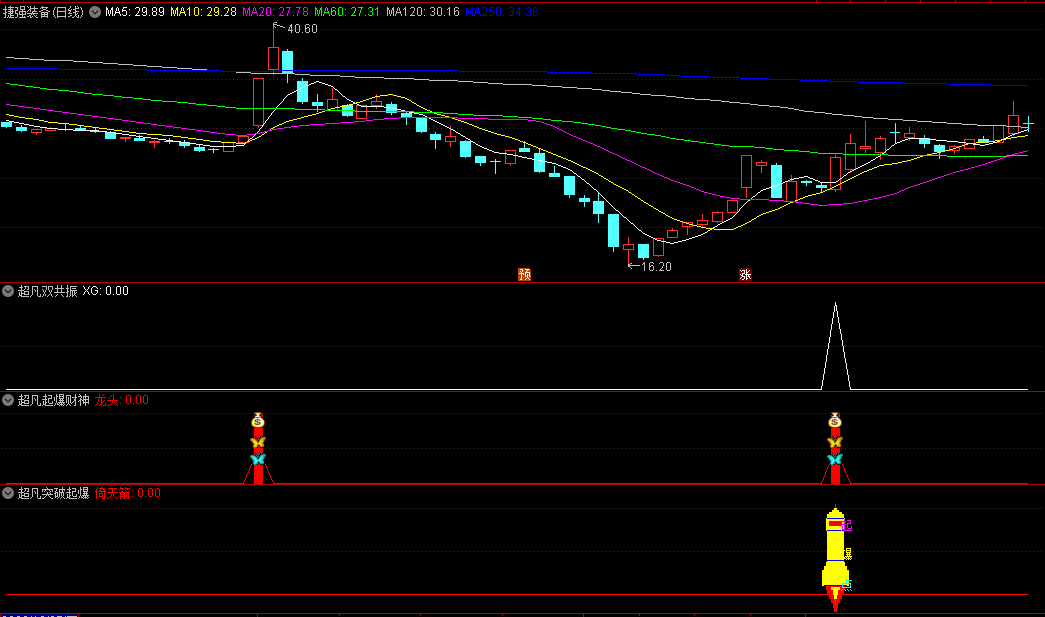1045x617 pixels.
Task: Click the yellow 爆 label beside rocket
Action: tap(848, 554)
